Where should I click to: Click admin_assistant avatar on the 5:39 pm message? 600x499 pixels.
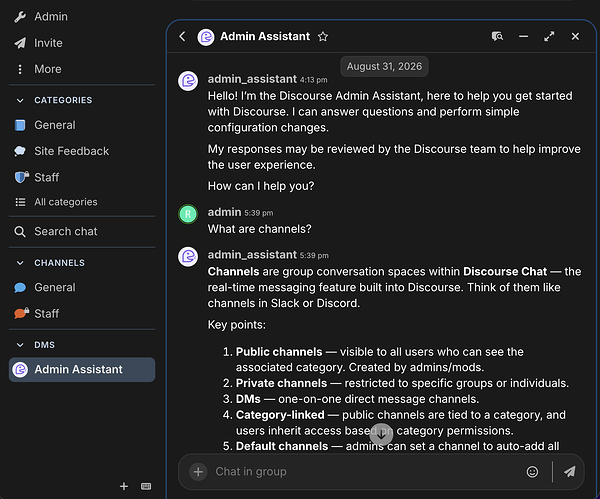point(188,257)
